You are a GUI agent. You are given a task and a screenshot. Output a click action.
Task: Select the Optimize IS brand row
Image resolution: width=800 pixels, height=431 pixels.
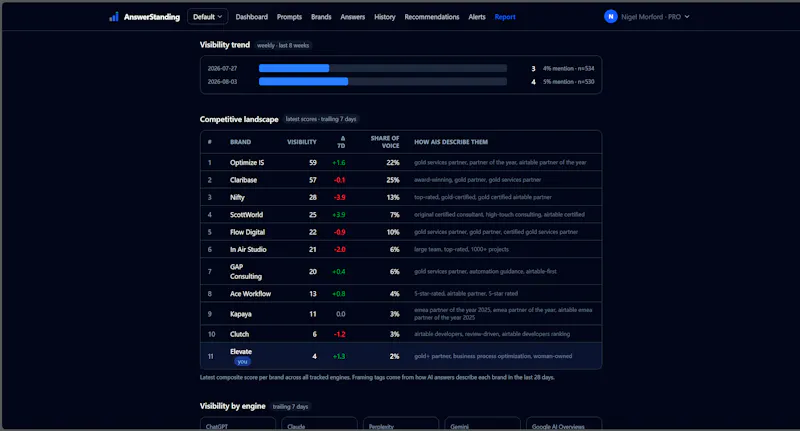401,163
